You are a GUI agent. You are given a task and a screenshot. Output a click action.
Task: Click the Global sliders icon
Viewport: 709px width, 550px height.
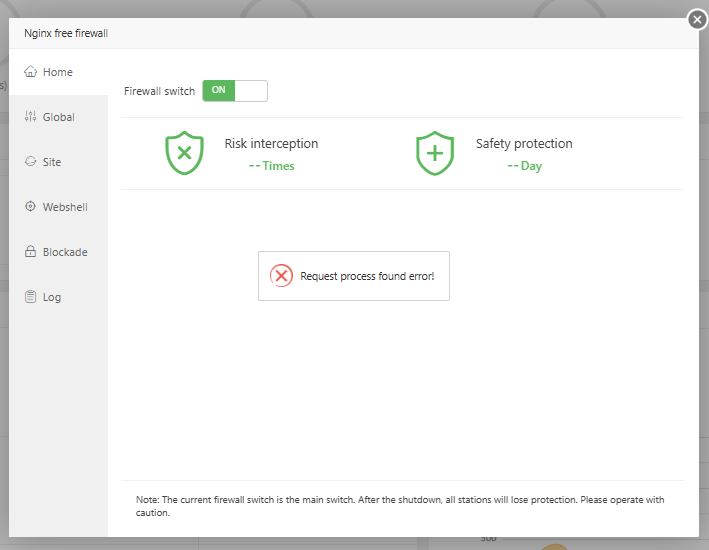click(30, 117)
